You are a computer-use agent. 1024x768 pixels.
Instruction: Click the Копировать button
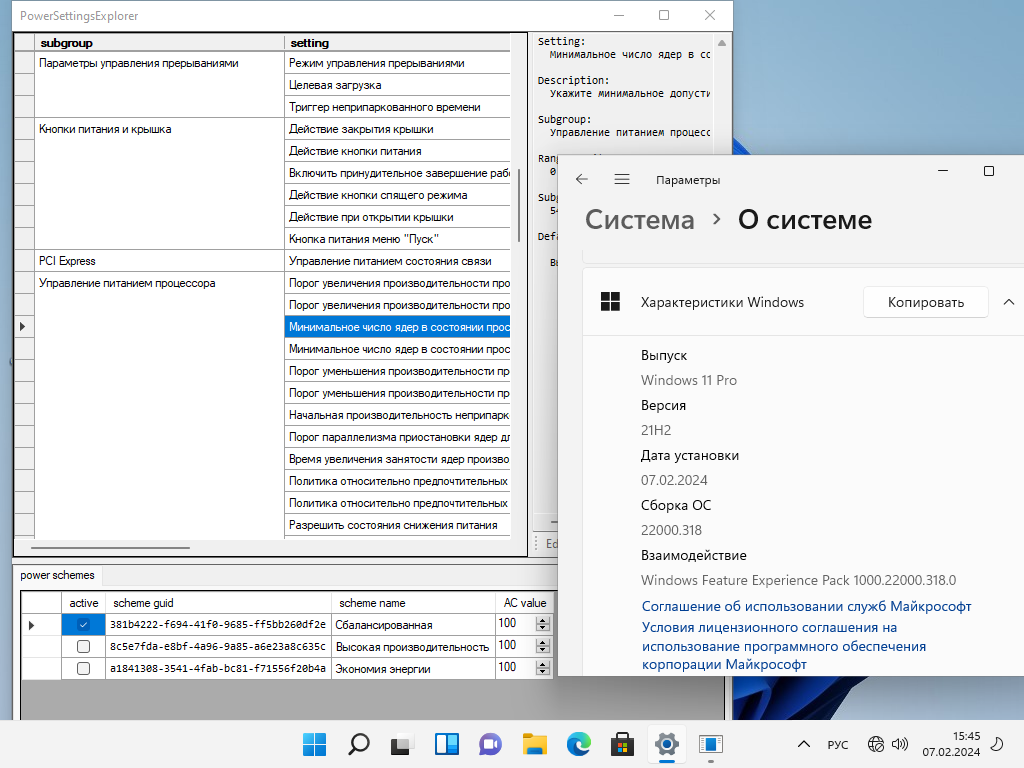pos(925,302)
